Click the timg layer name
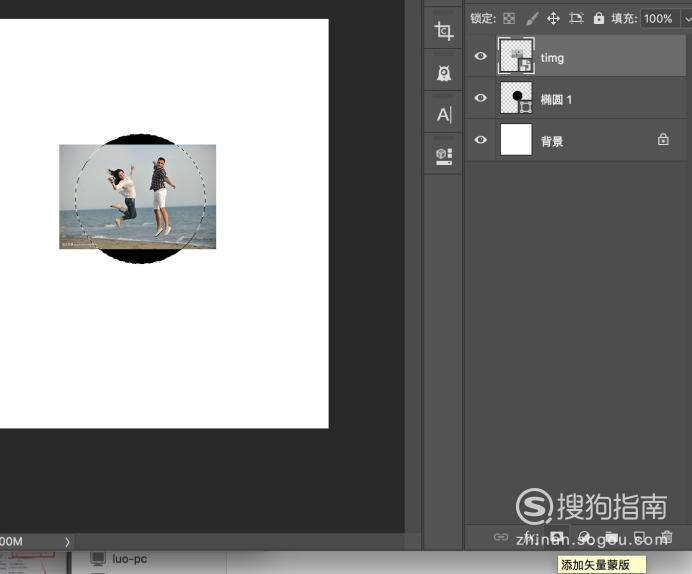The width and height of the screenshot is (692, 574). point(552,58)
